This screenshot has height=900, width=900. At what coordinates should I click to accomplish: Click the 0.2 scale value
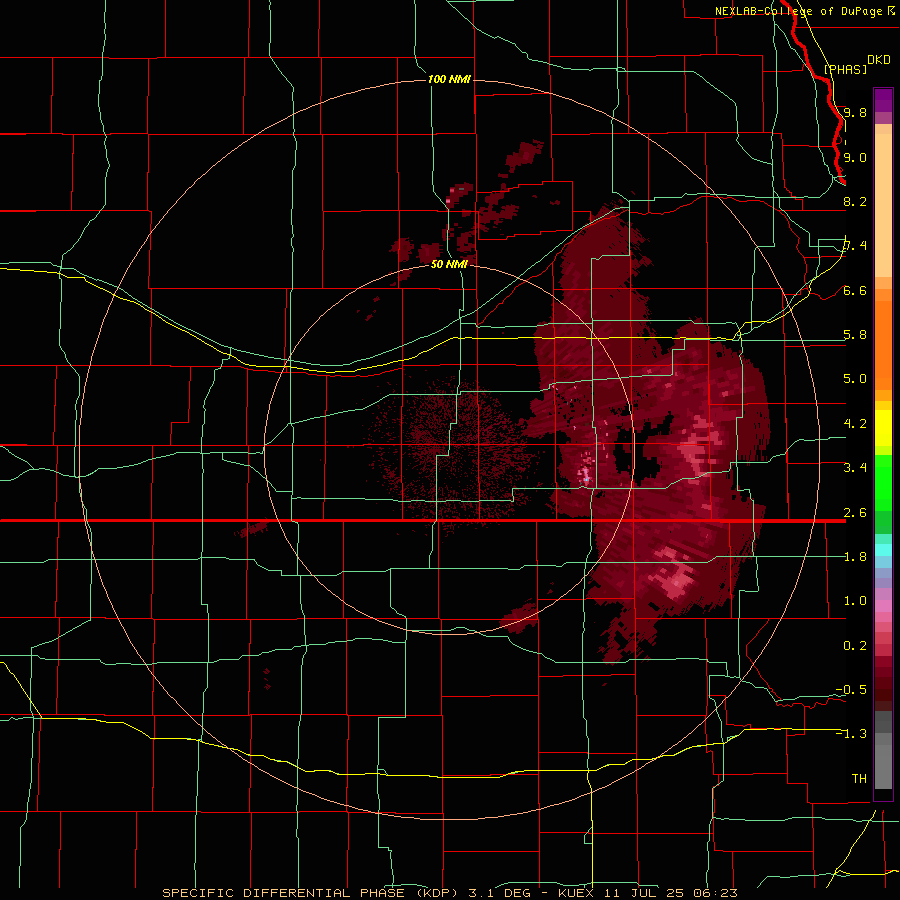tap(855, 646)
